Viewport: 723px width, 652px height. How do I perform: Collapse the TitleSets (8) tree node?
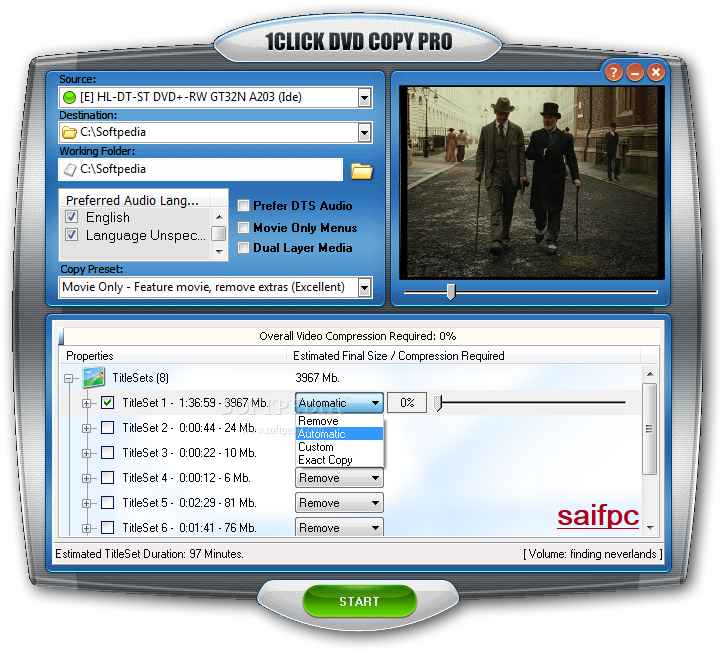pyautogui.click(x=69, y=379)
